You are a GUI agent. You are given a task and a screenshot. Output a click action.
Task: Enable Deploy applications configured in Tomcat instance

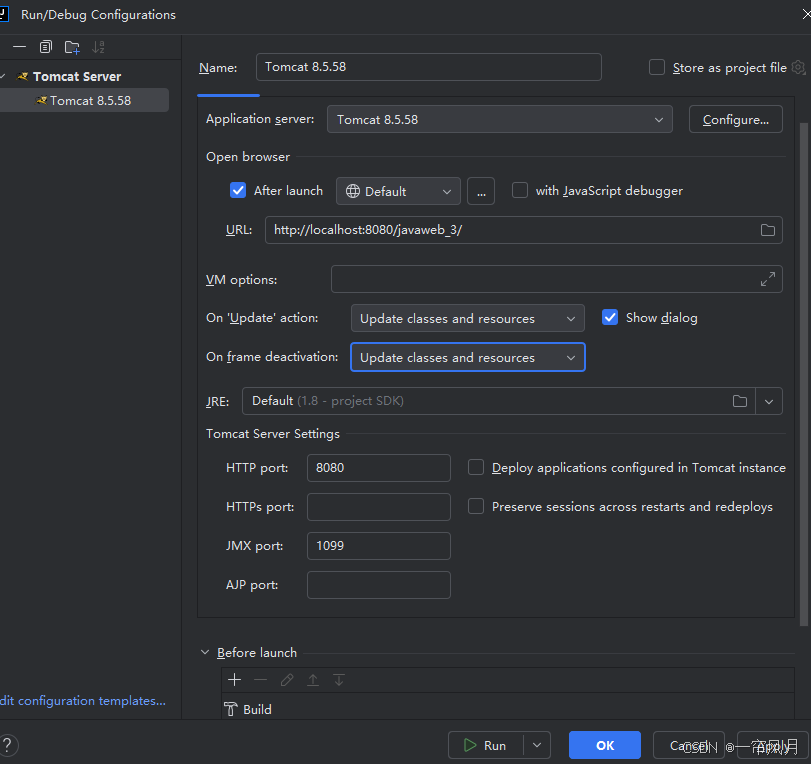476,467
